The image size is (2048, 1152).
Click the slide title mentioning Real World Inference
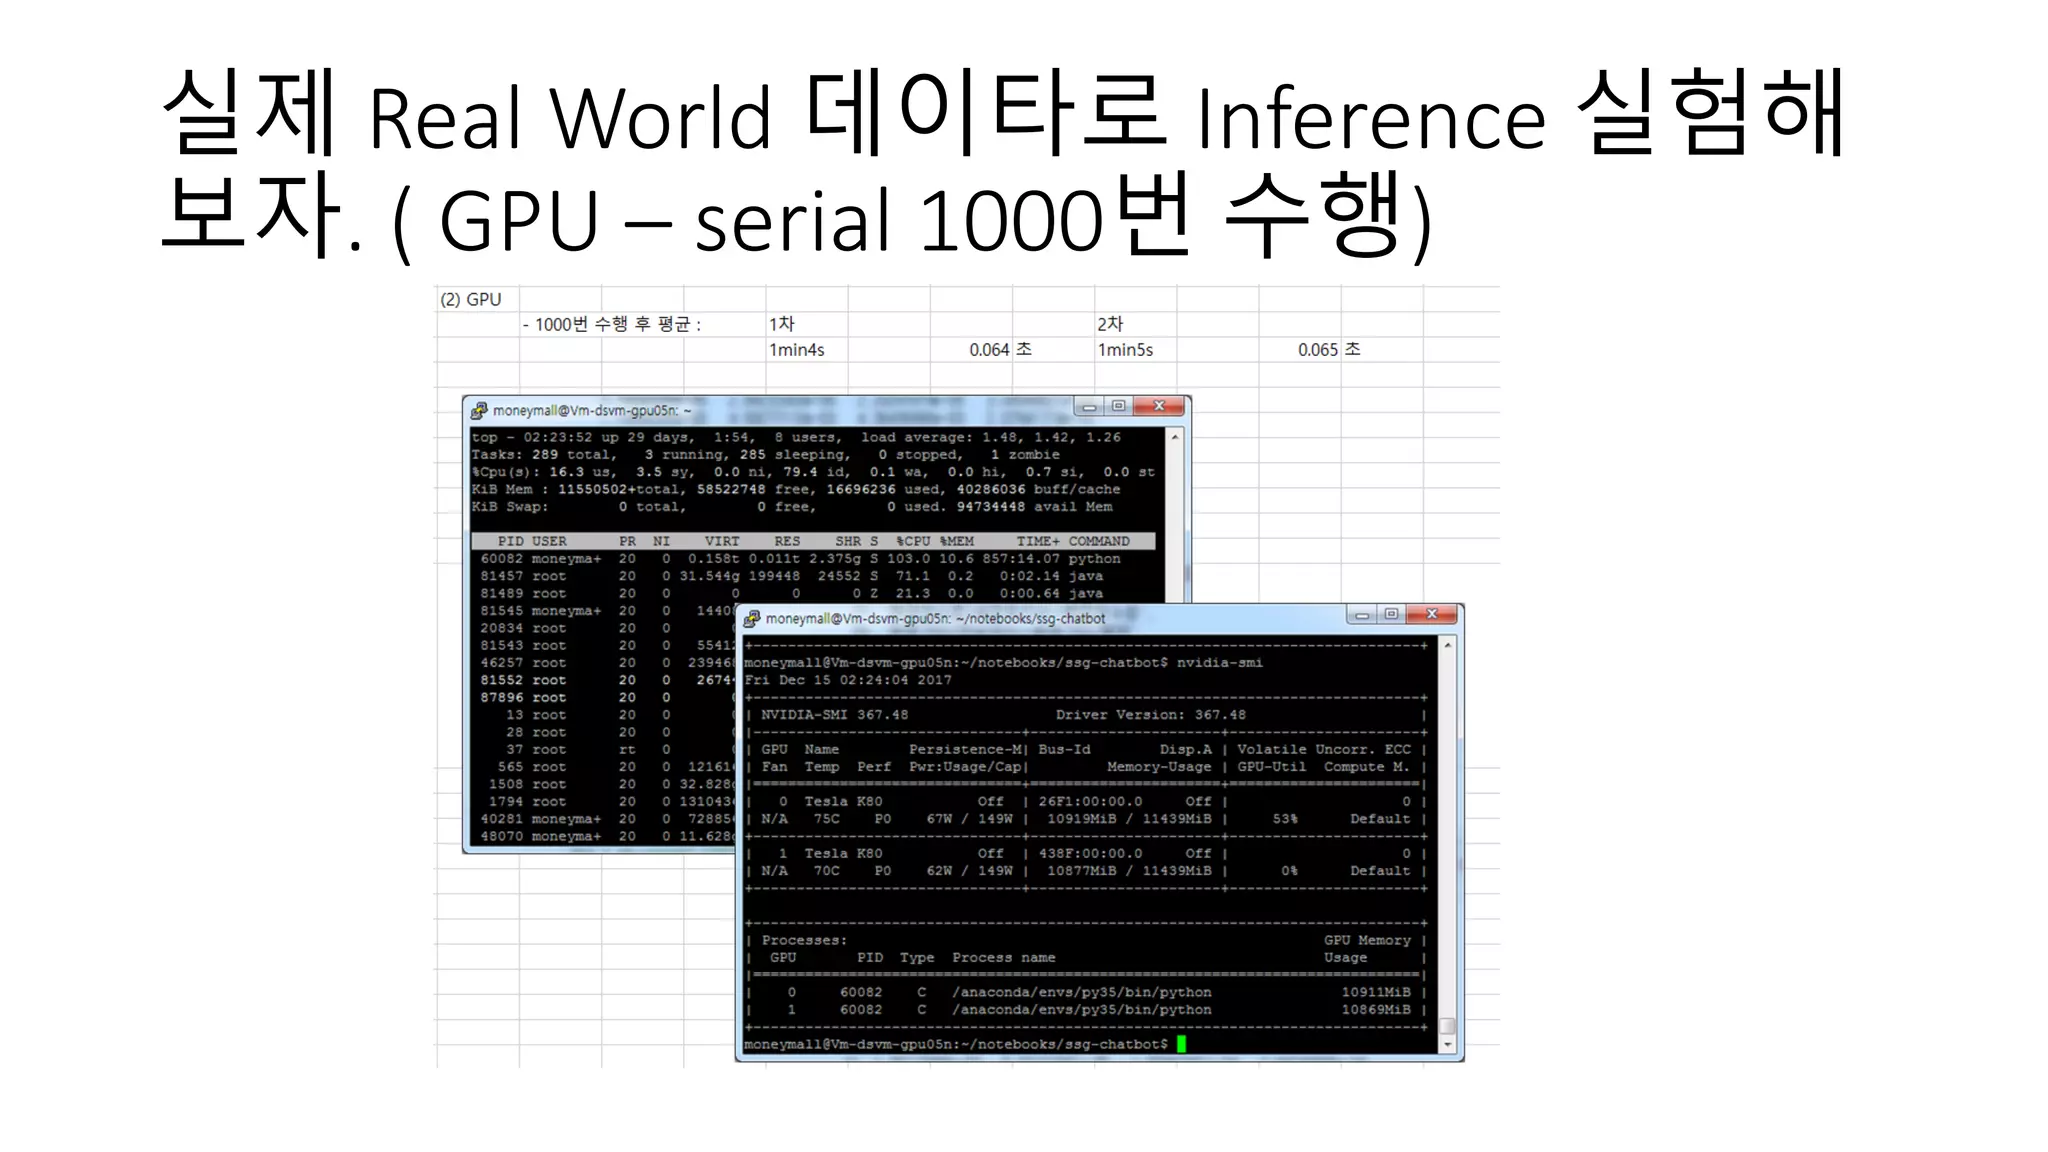(x=1002, y=165)
